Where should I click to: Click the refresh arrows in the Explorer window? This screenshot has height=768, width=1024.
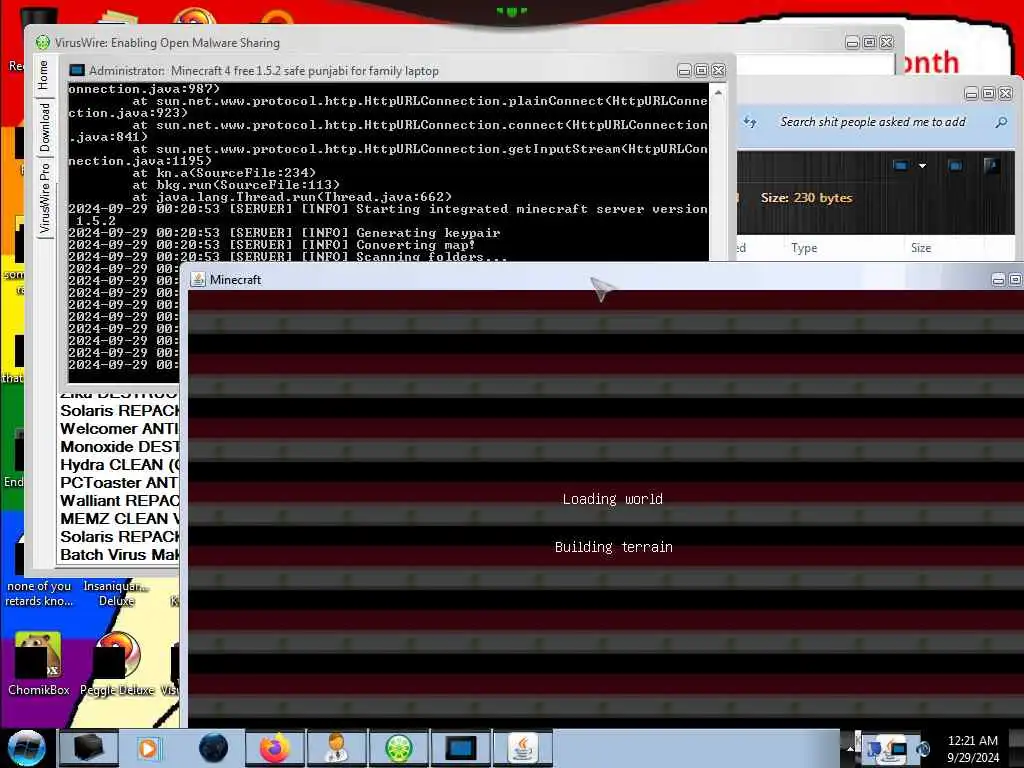coord(750,121)
